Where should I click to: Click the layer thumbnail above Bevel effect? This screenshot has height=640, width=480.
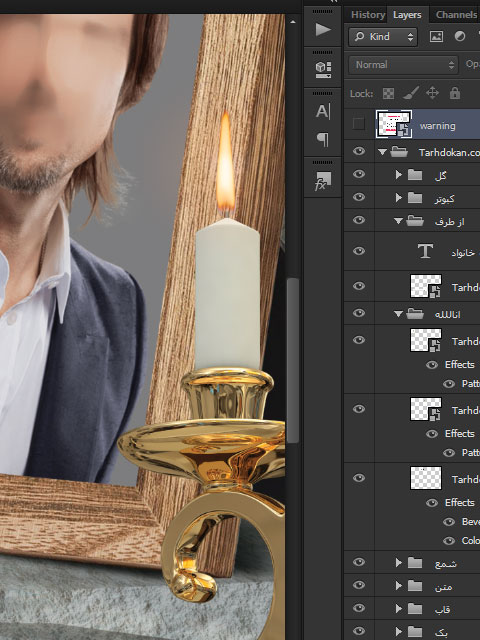[426, 478]
